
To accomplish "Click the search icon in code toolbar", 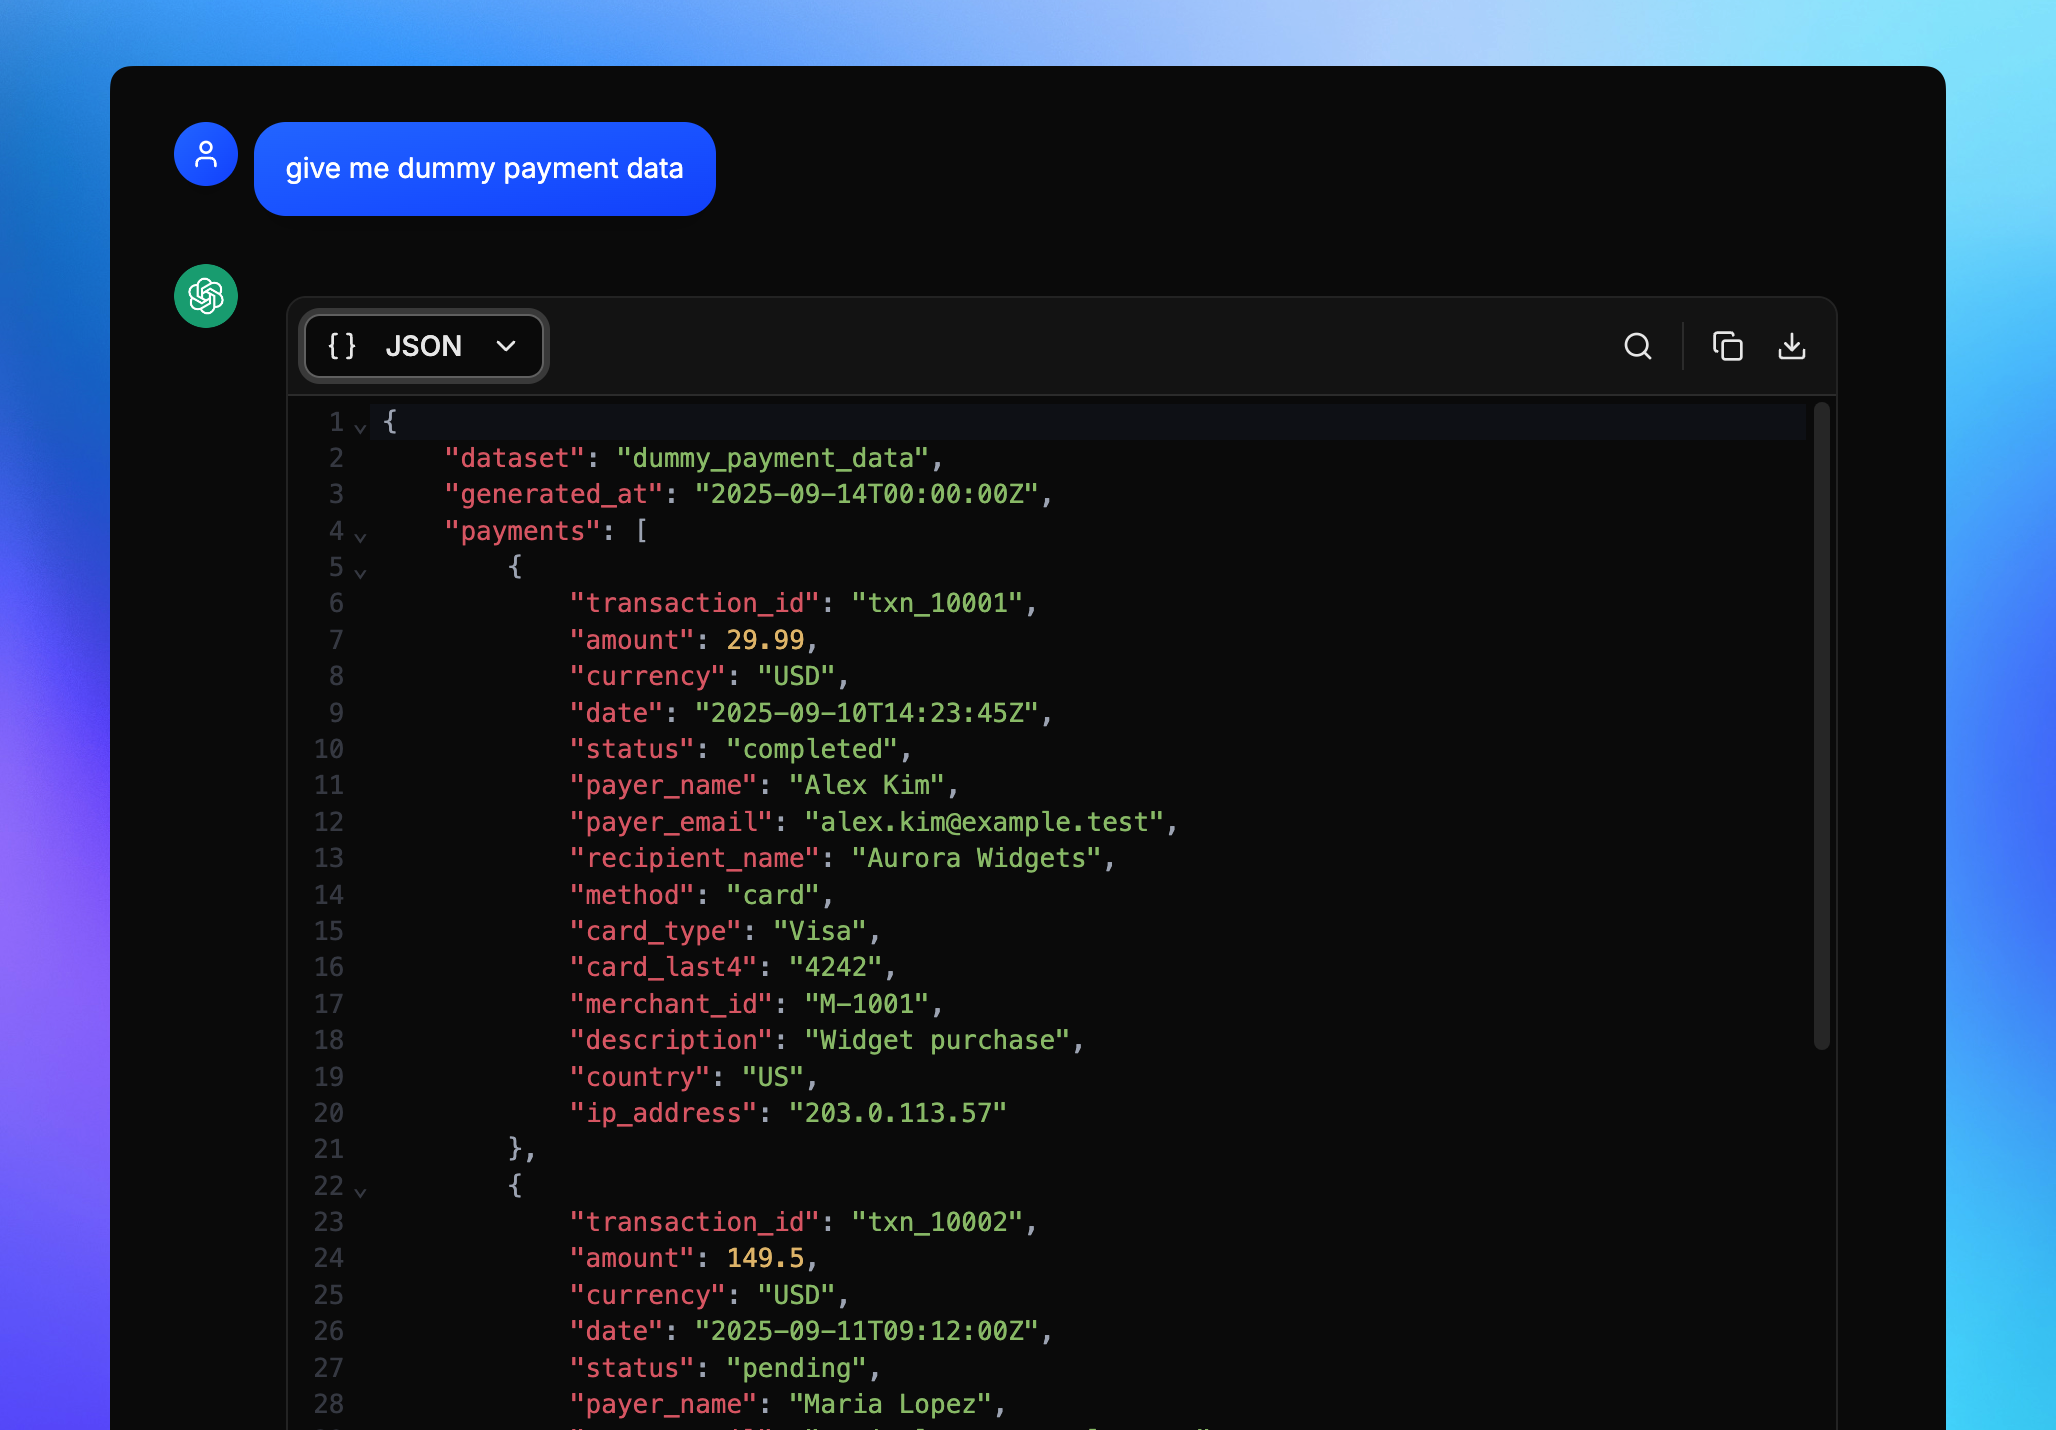I will point(1637,346).
